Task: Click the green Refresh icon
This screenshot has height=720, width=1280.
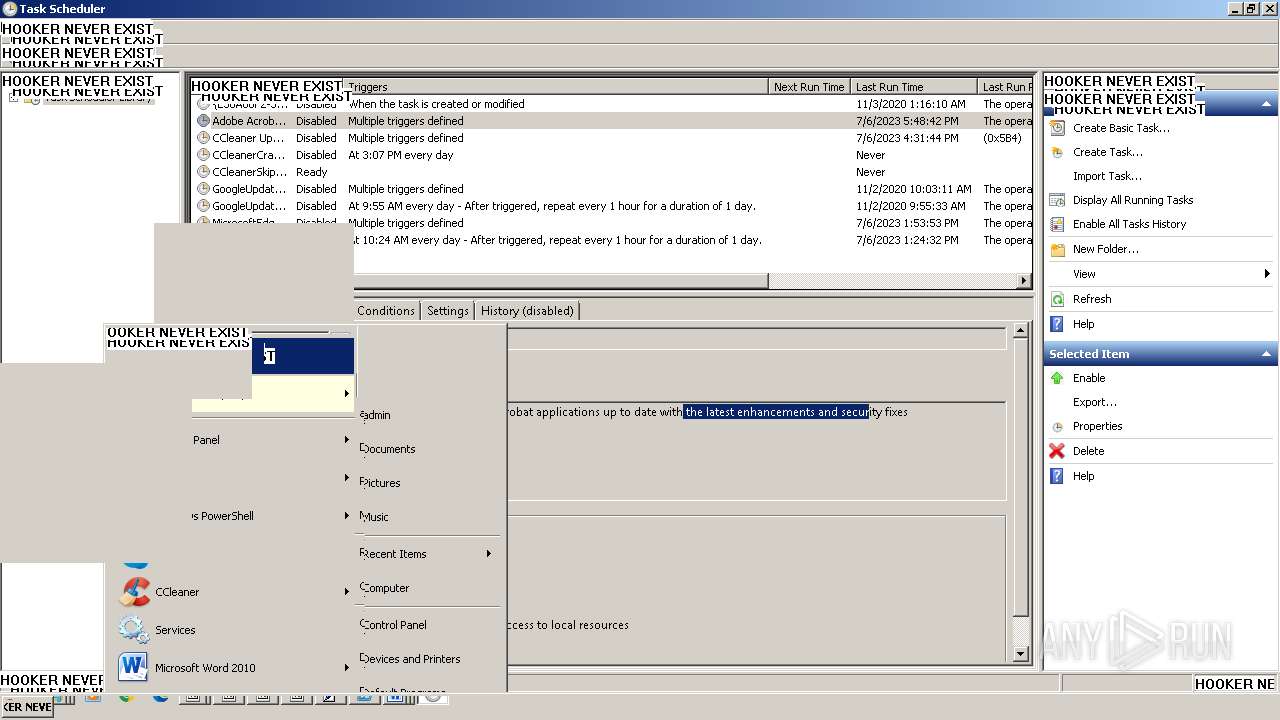Action: point(1057,299)
